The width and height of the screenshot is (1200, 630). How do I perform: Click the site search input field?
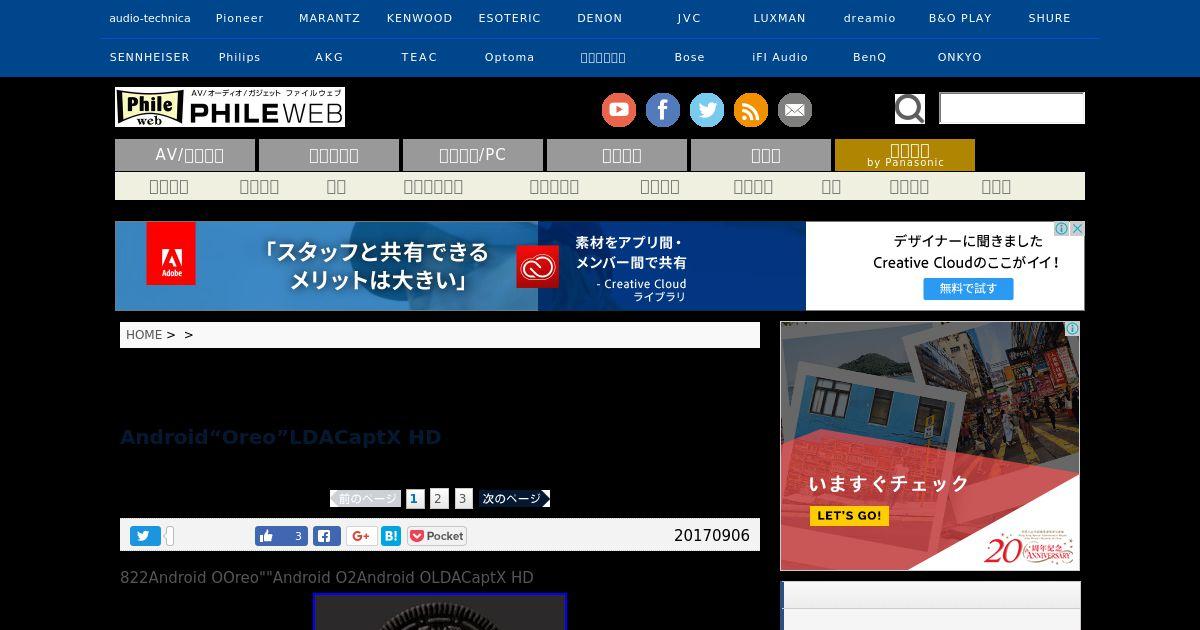[1012, 108]
